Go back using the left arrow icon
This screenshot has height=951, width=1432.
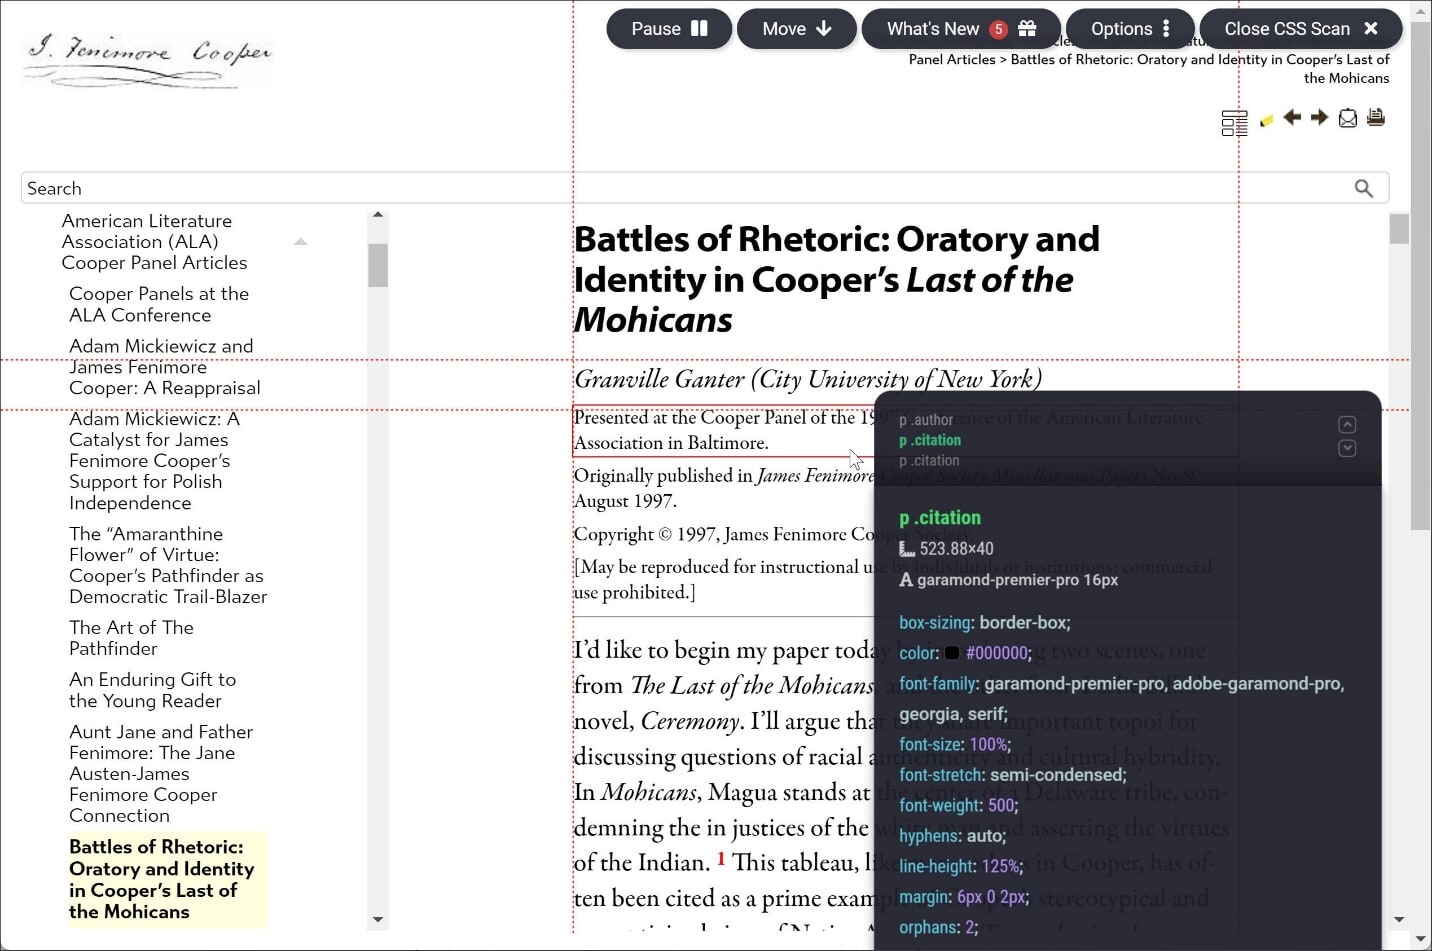pyautogui.click(x=1292, y=118)
